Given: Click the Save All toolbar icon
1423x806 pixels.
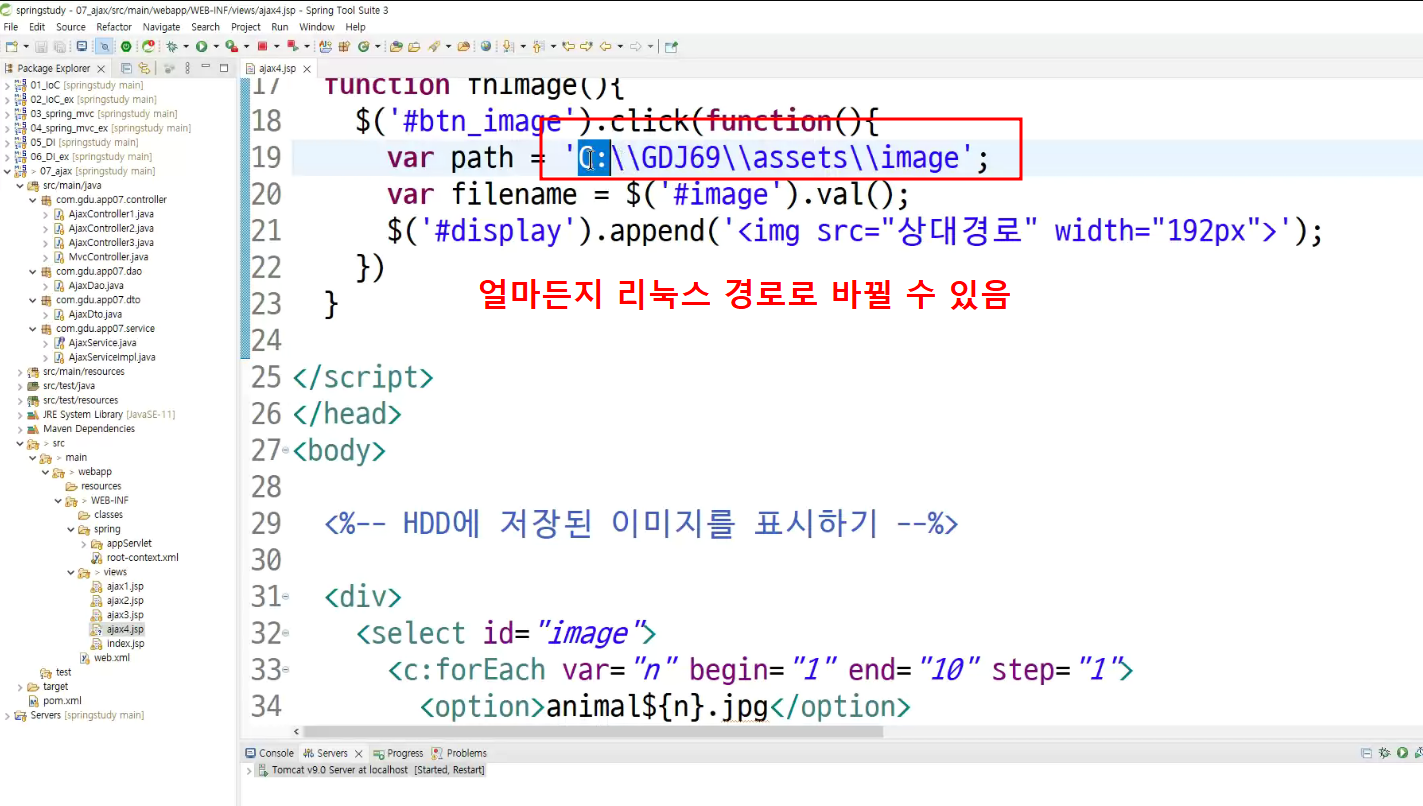Looking at the screenshot, I should point(60,46).
